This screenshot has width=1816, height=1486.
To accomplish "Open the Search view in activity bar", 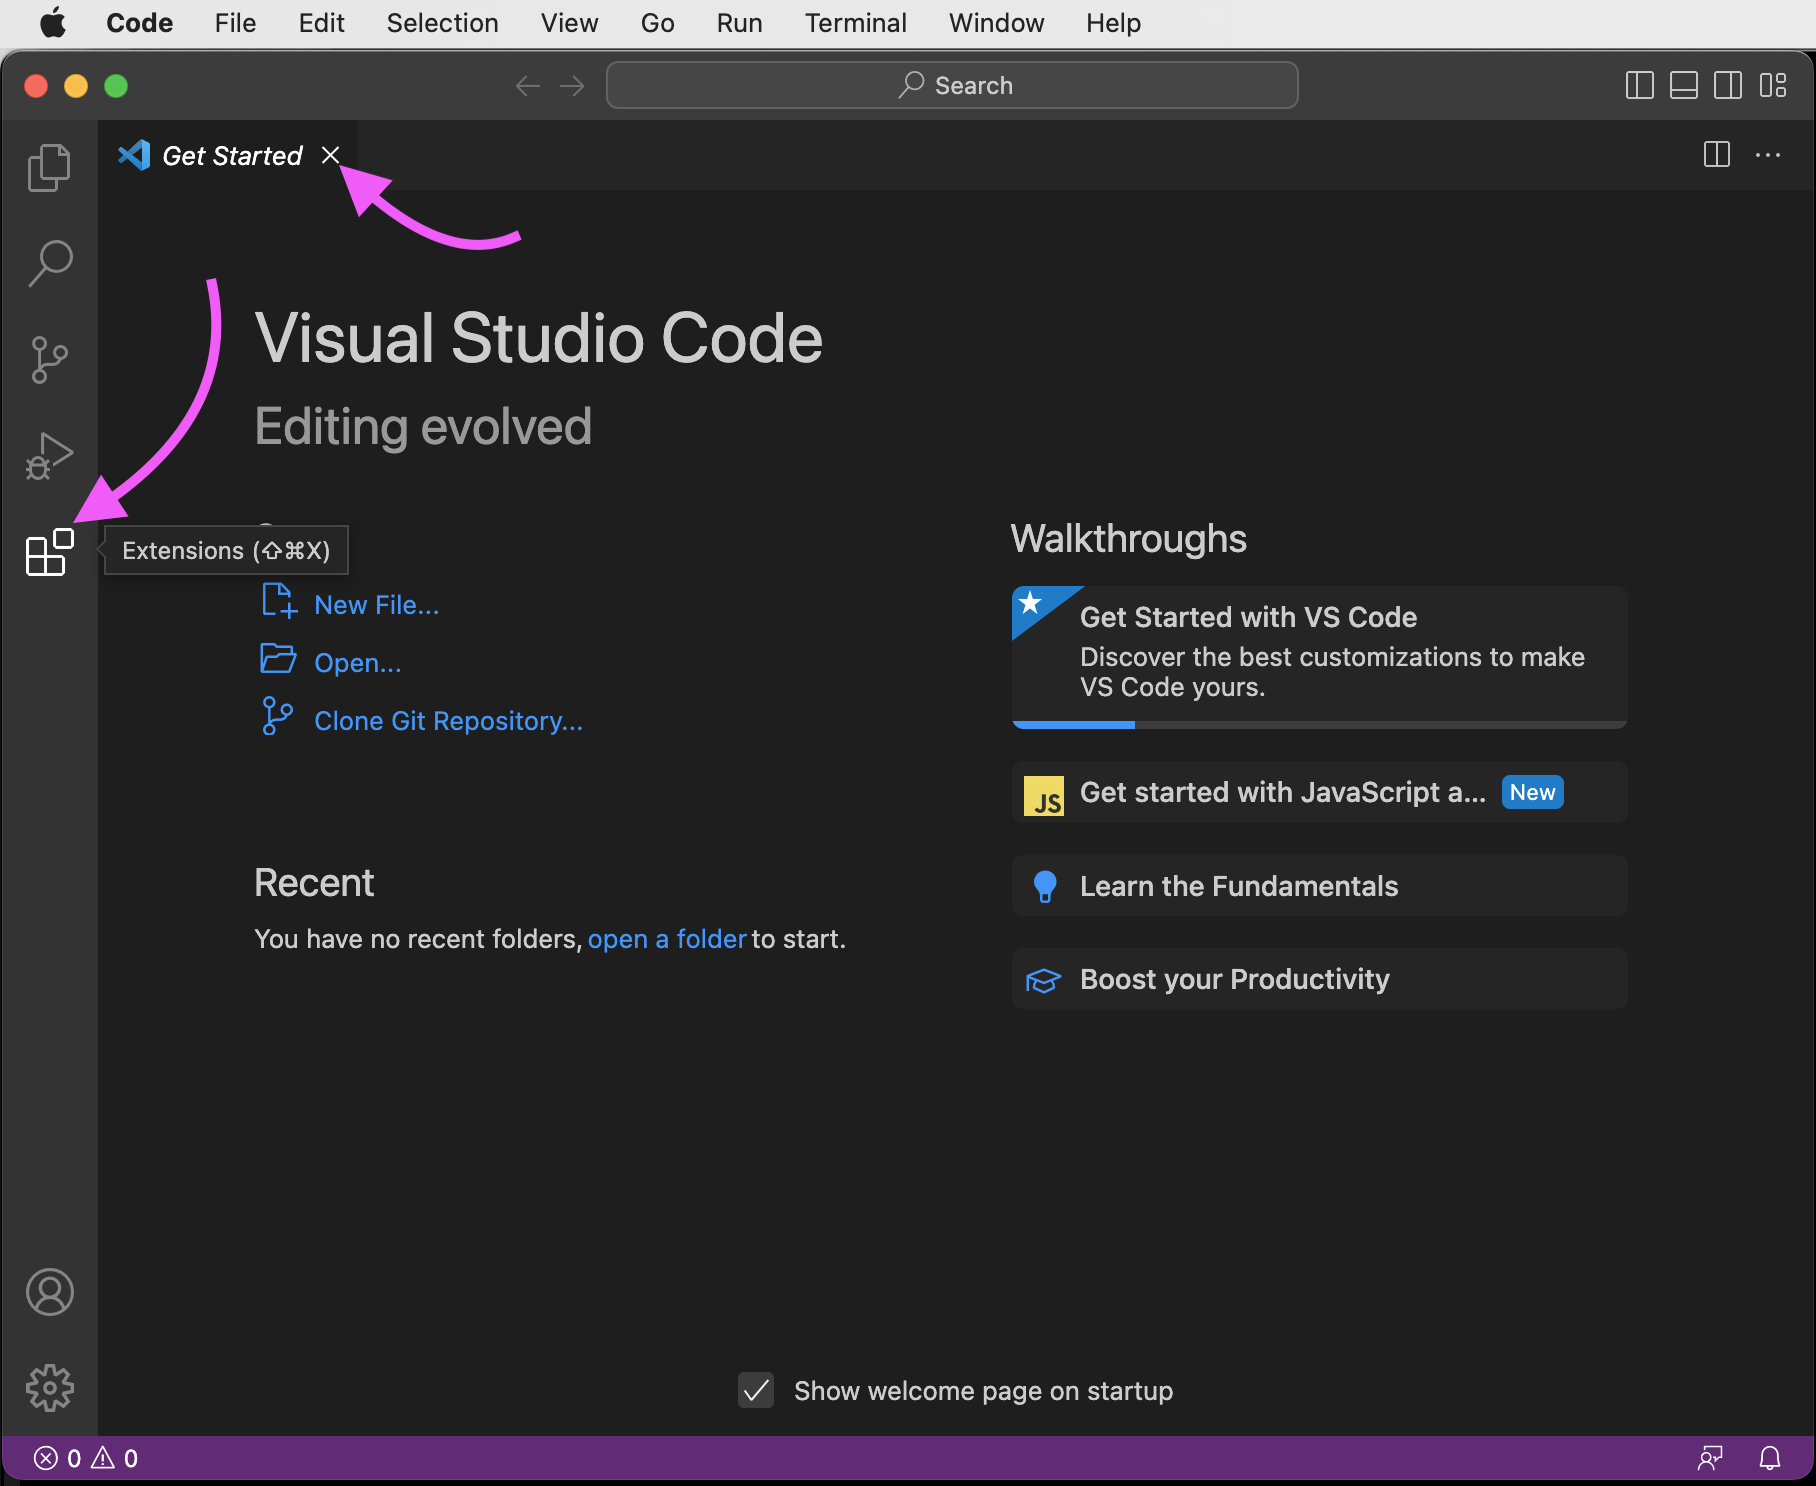I will (x=49, y=263).
